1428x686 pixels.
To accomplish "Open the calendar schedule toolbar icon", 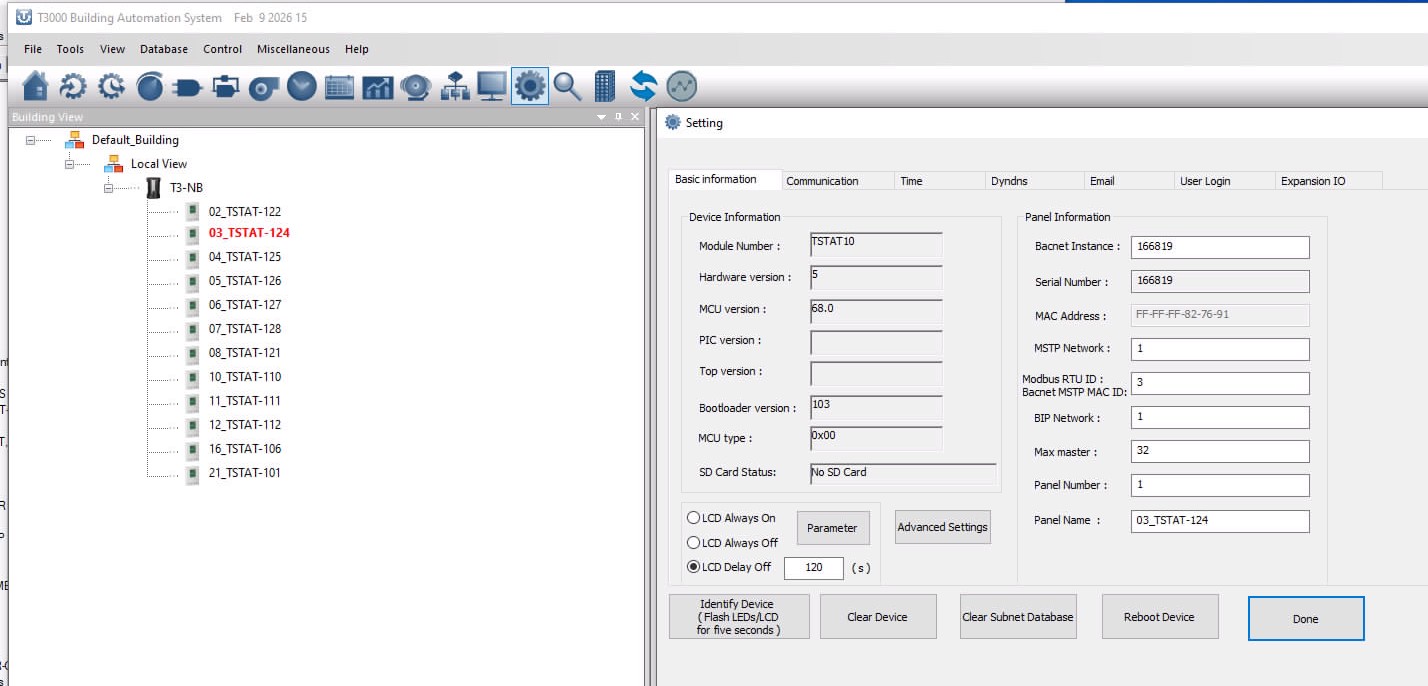I will (339, 87).
